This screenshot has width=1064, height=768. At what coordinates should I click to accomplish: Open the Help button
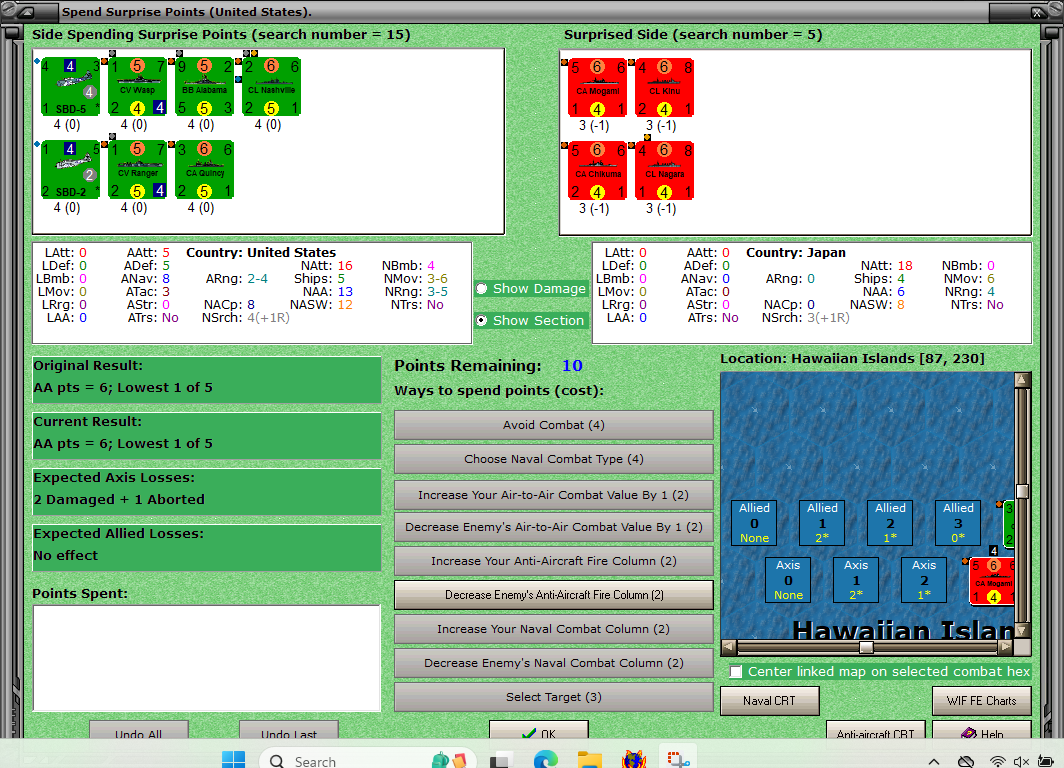click(982, 730)
